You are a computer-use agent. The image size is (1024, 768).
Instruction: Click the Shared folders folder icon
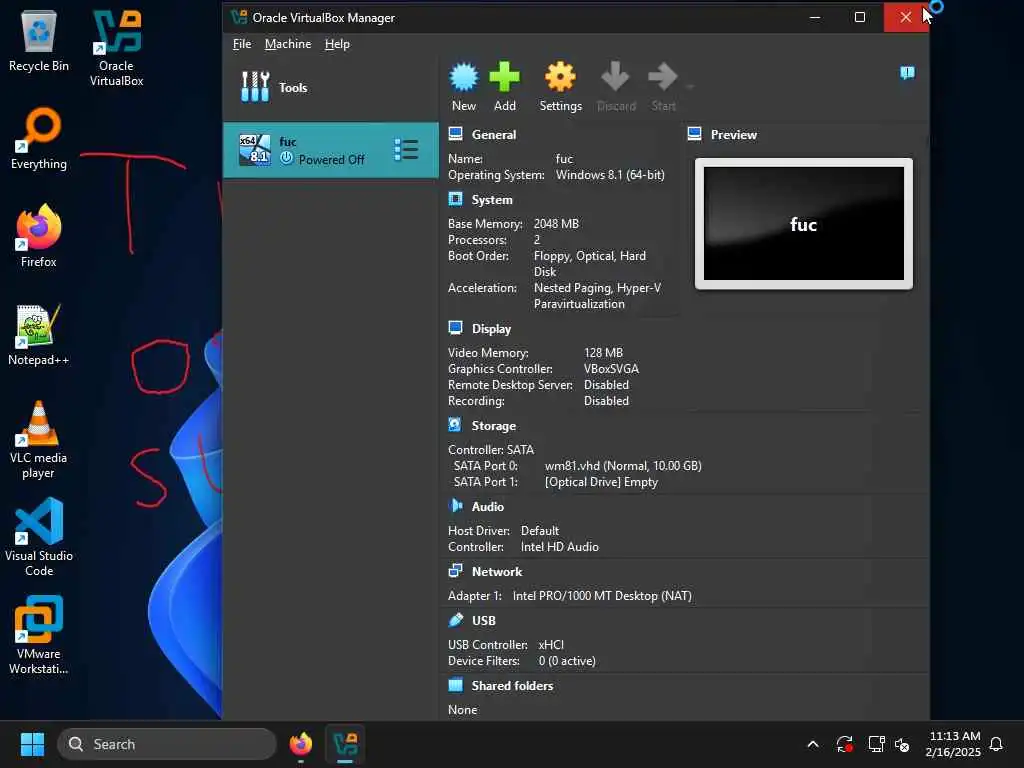(455, 684)
